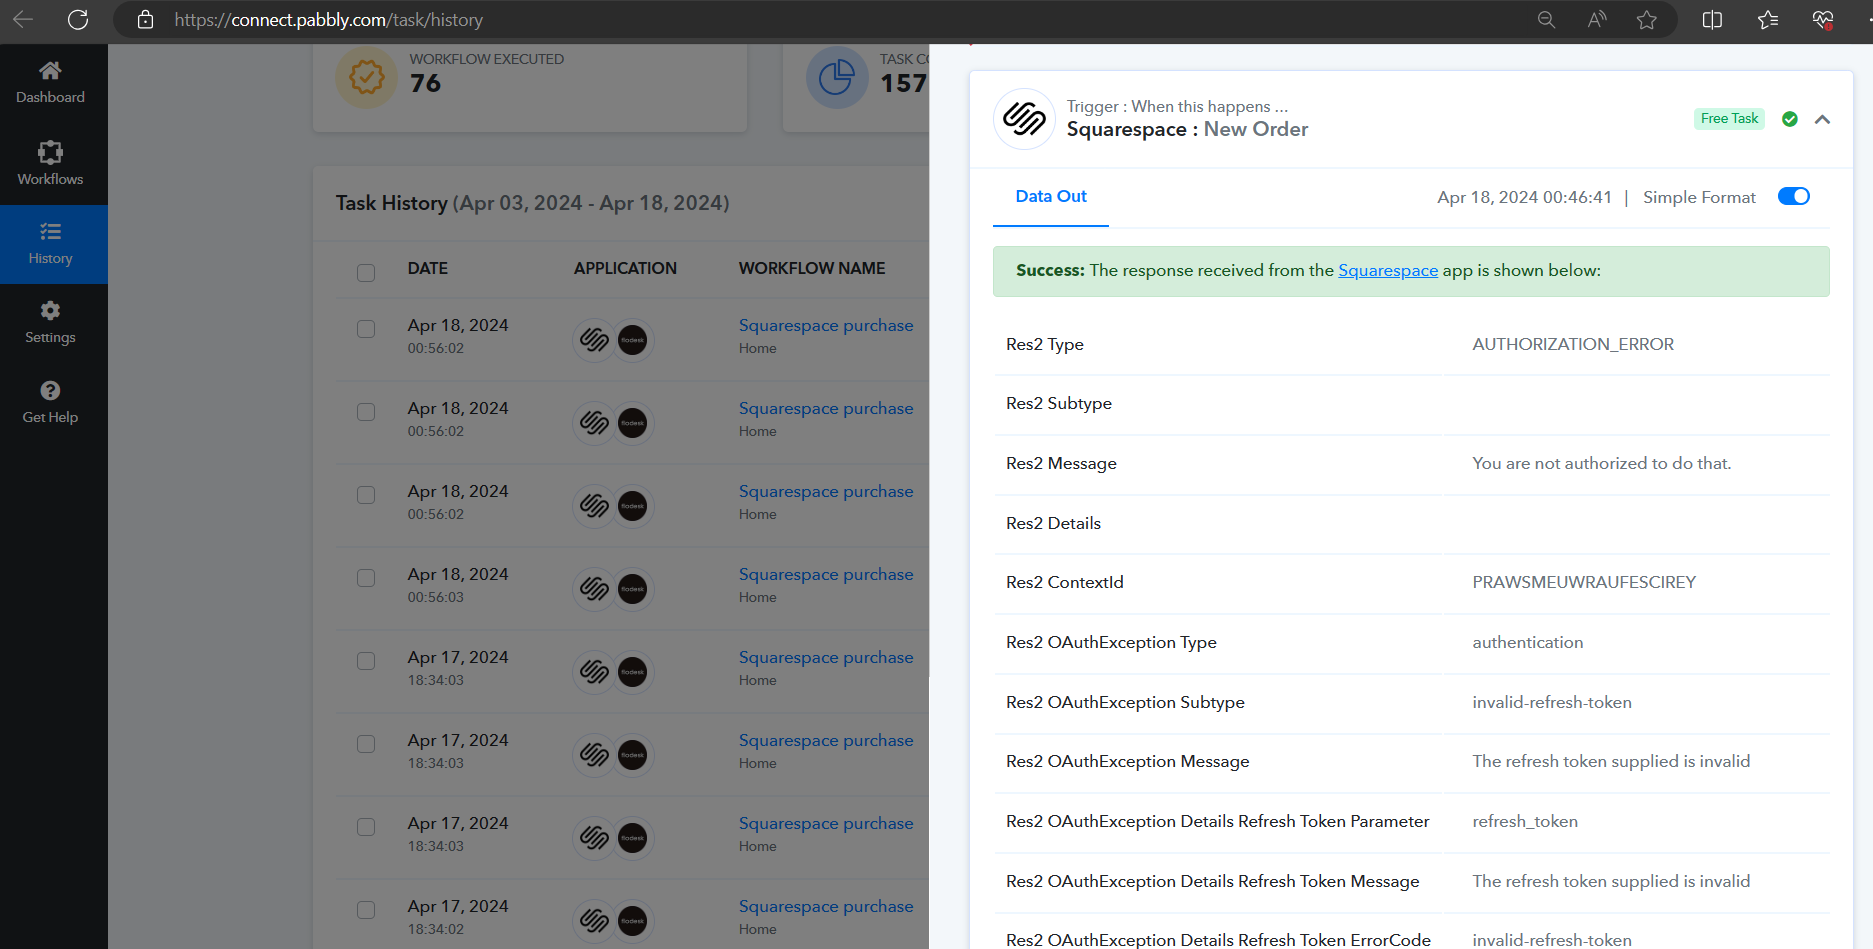Viewport: 1873px width, 949px height.
Task: Open Squarespace purchase workflow at 18:34:02
Action: (826, 907)
